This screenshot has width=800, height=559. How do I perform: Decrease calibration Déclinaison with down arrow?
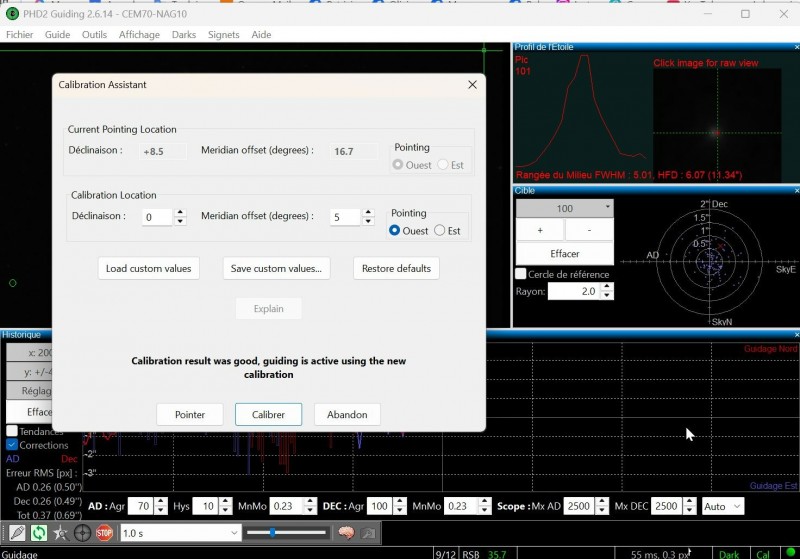(x=180, y=221)
